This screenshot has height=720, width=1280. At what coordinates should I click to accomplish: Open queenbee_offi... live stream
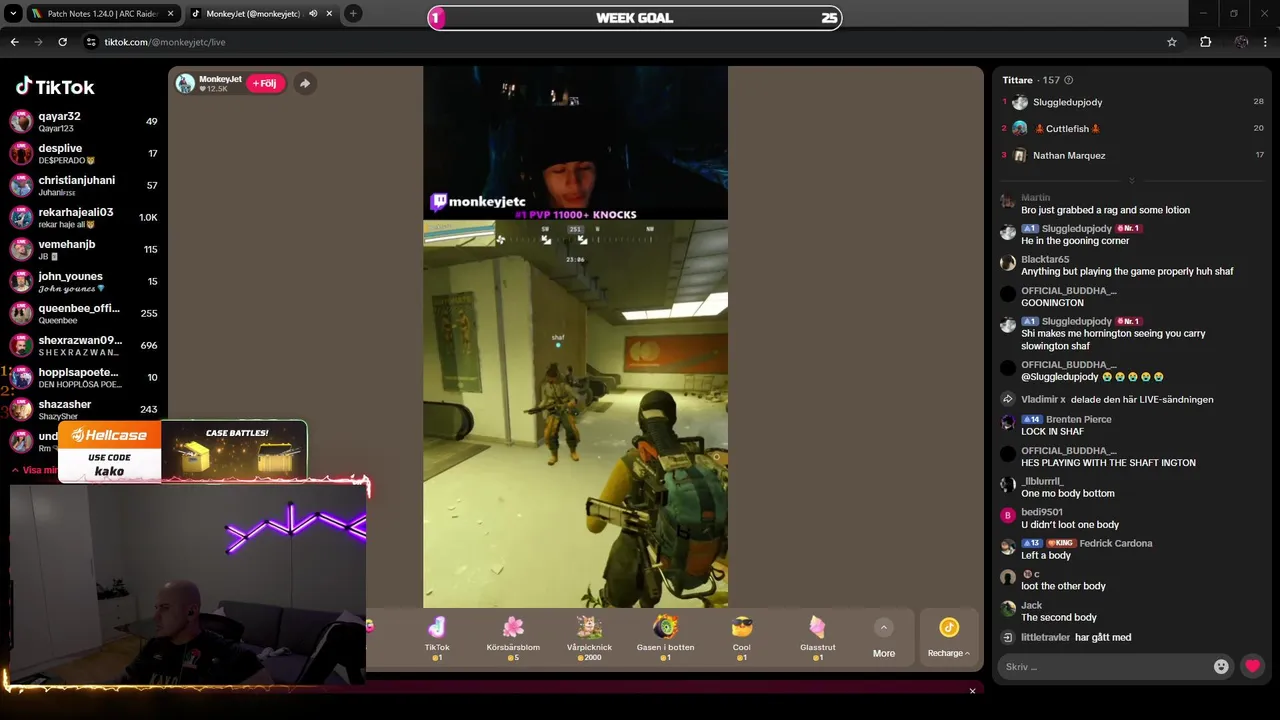[x=84, y=314]
